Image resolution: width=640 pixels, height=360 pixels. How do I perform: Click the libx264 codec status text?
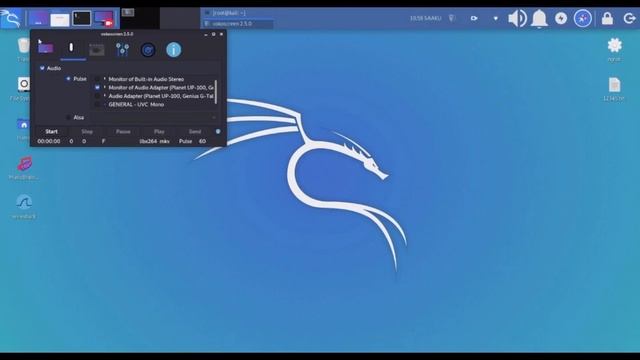(x=148, y=141)
